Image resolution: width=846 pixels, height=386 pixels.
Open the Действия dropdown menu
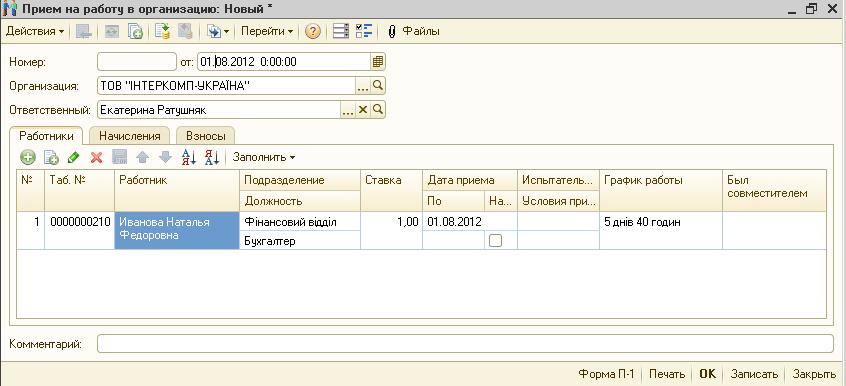point(35,31)
